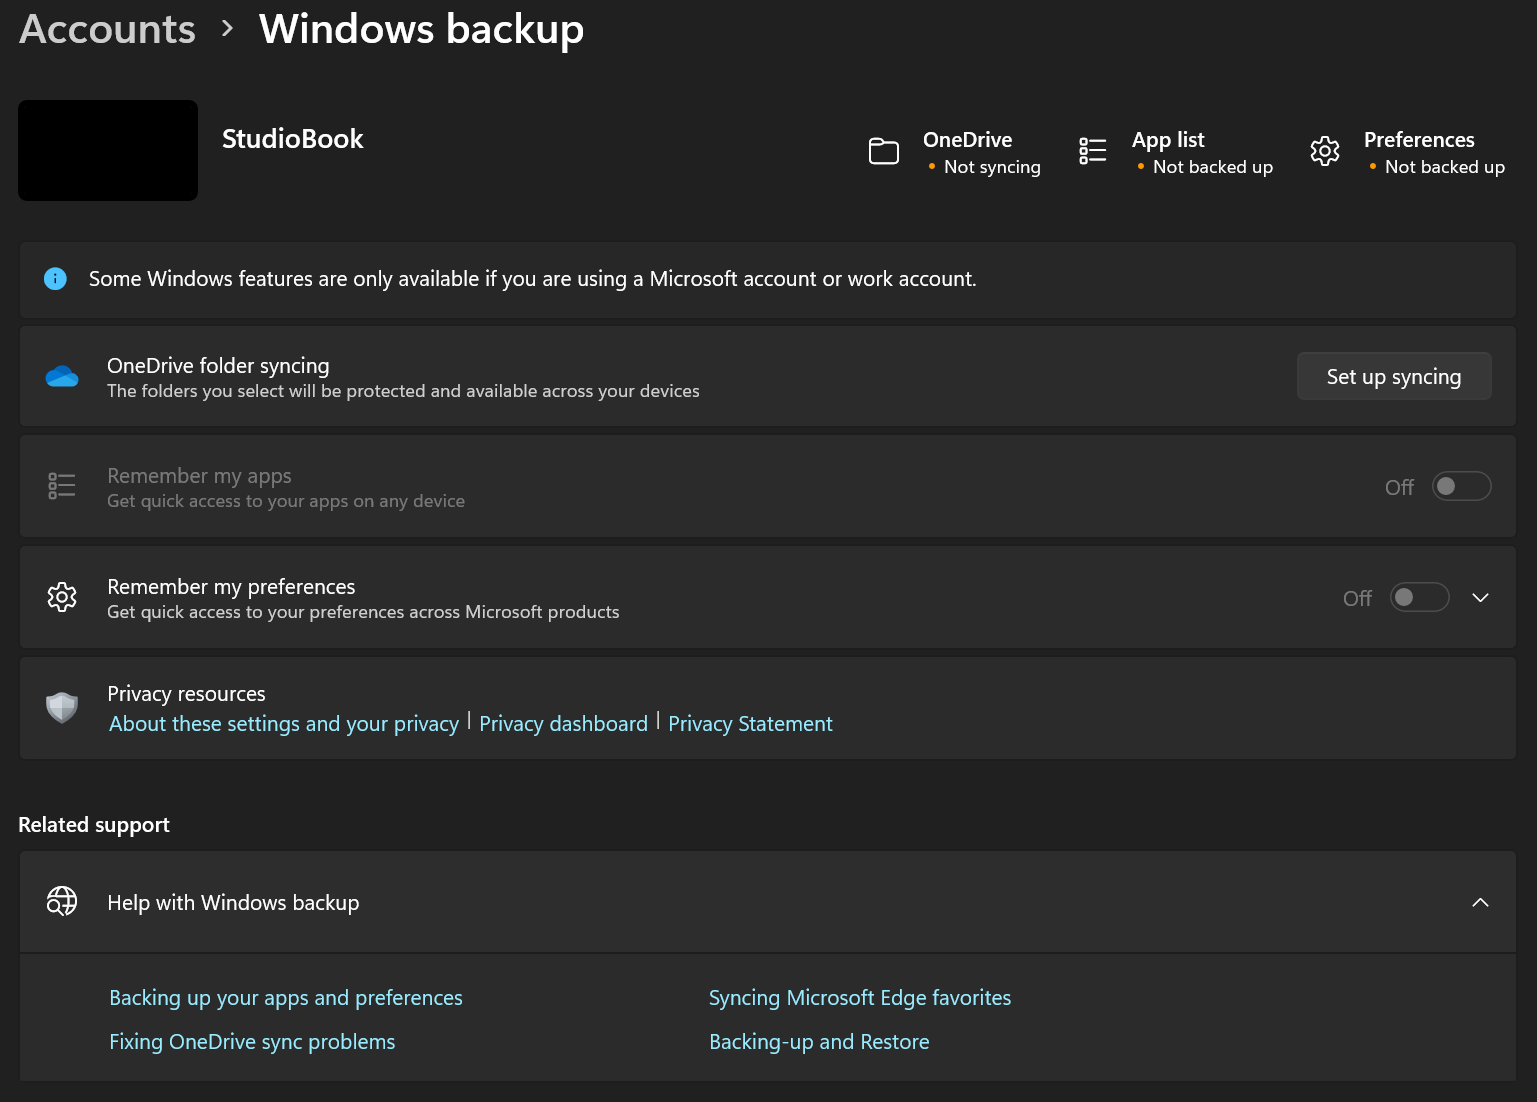
Task: Click the Microsoft account info message
Action: click(x=533, y=279)
